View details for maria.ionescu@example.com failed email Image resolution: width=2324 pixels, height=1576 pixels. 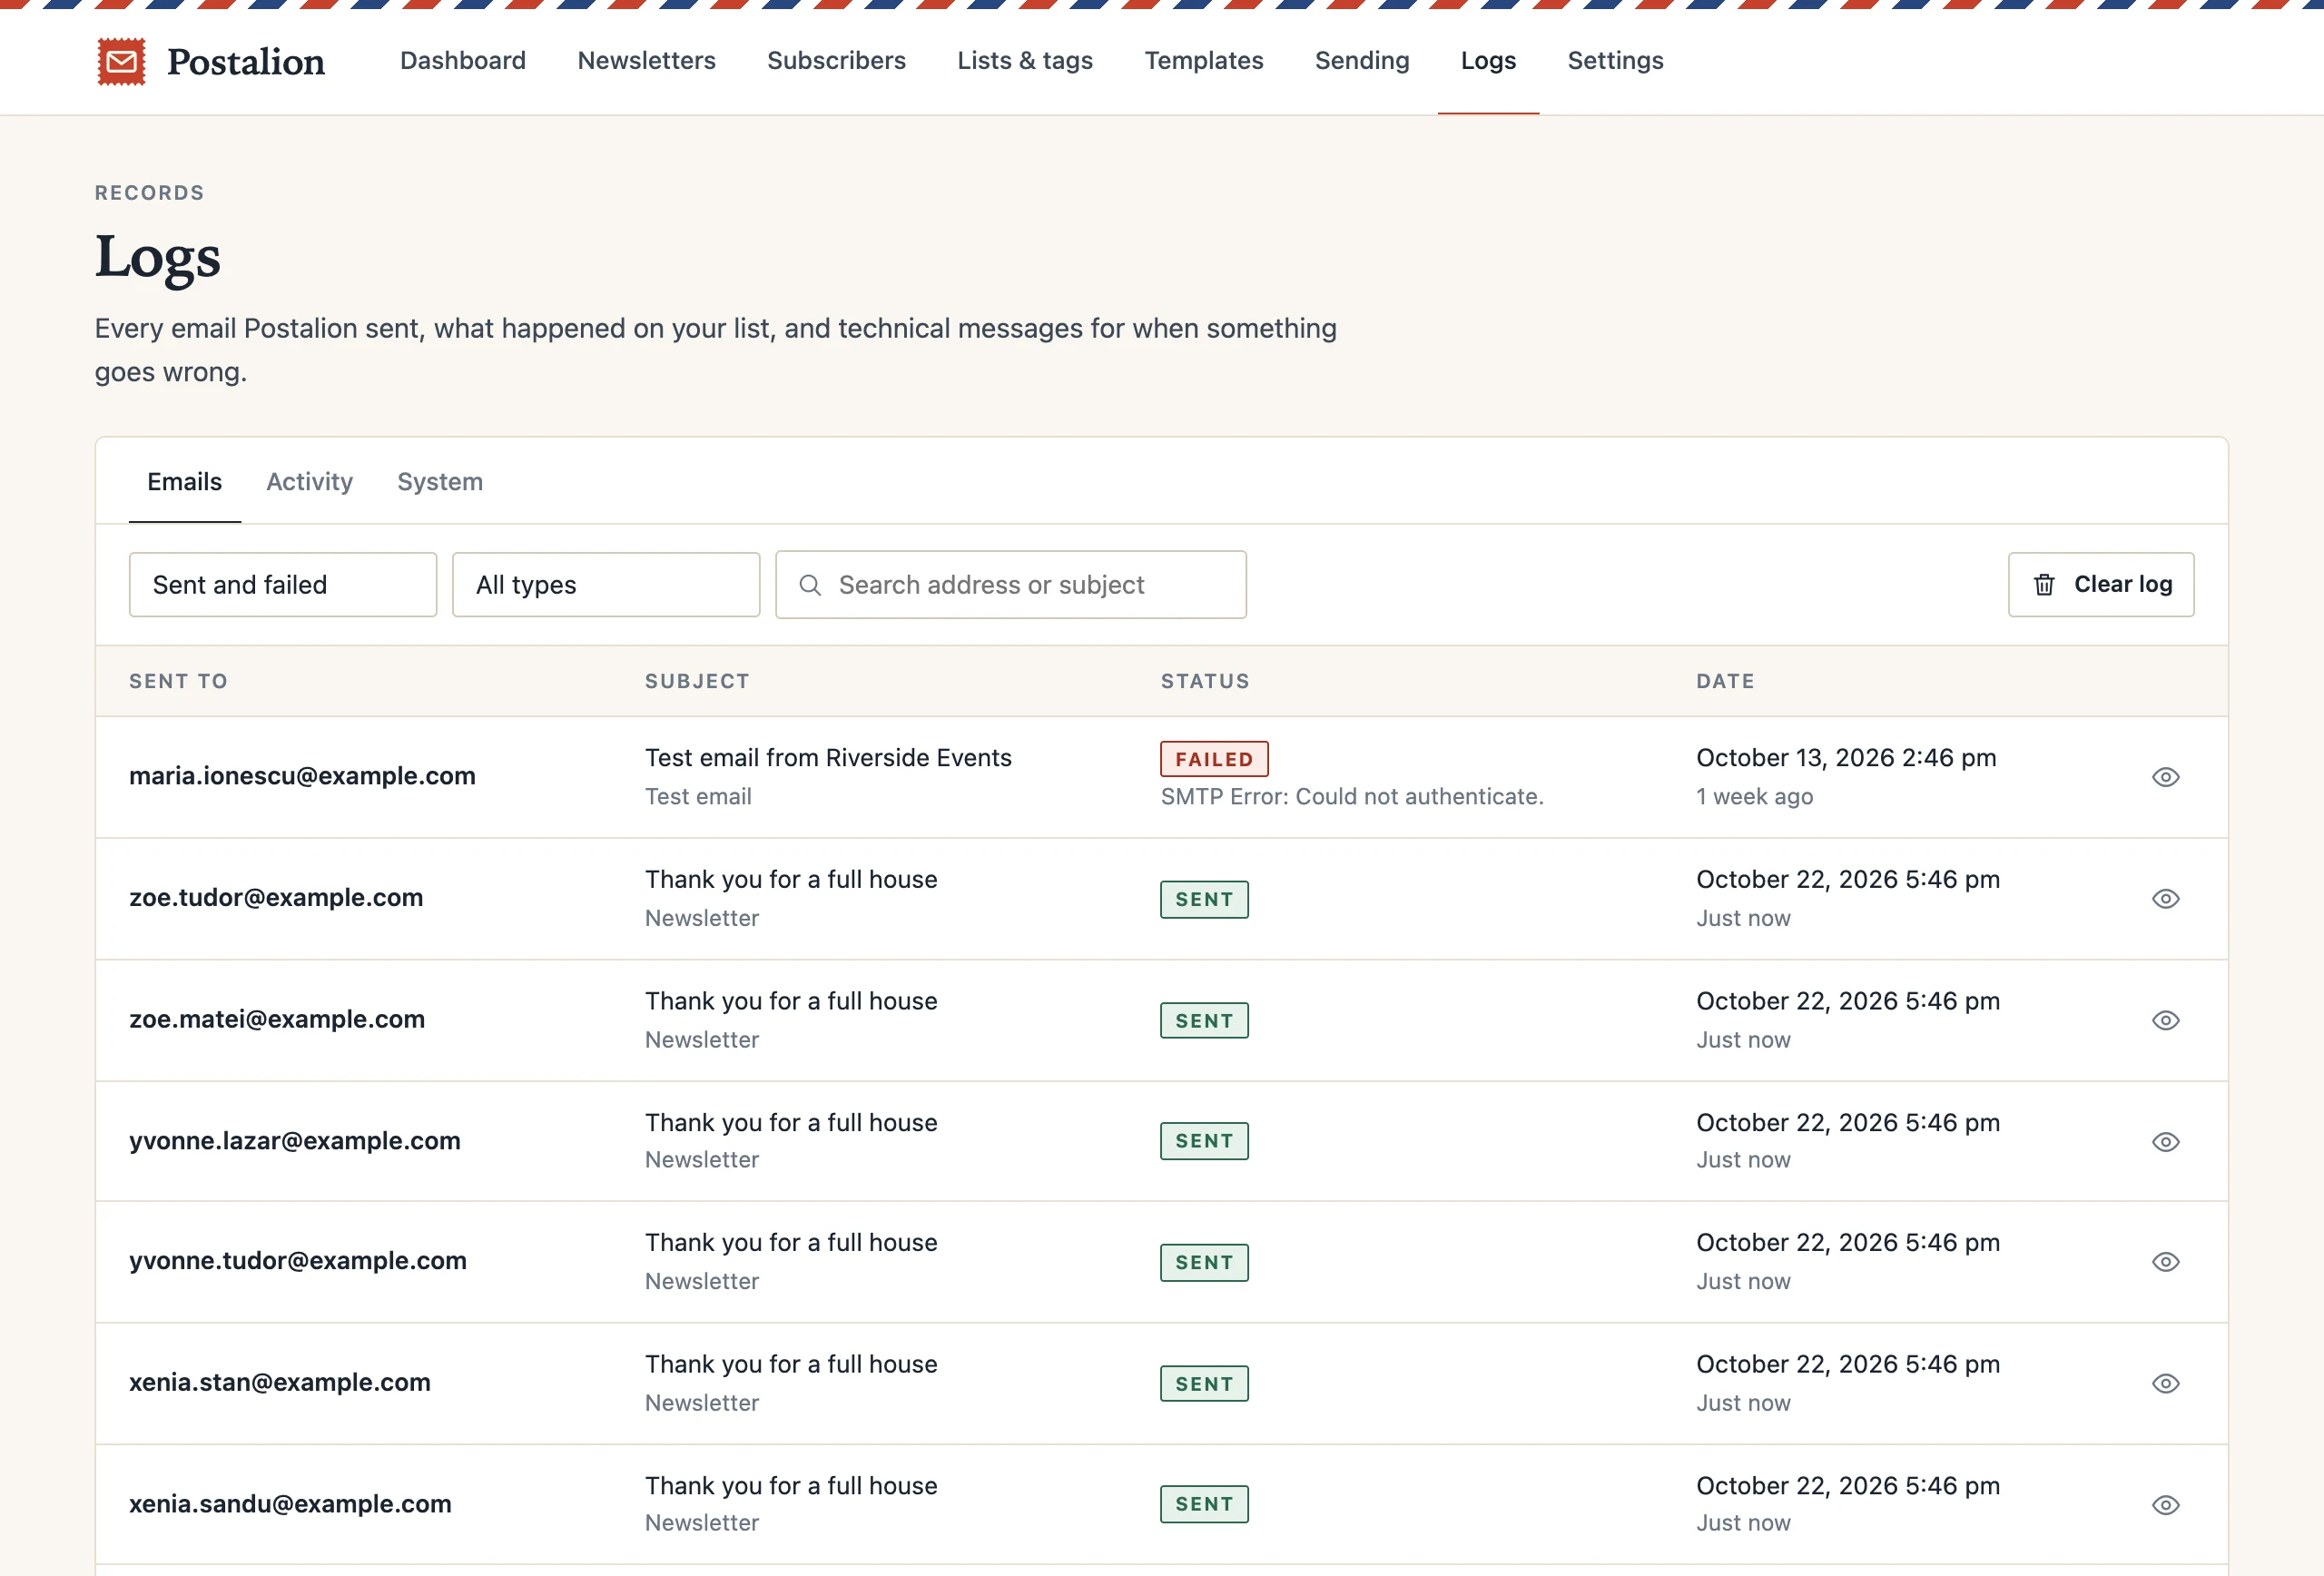click(2165, 777)
